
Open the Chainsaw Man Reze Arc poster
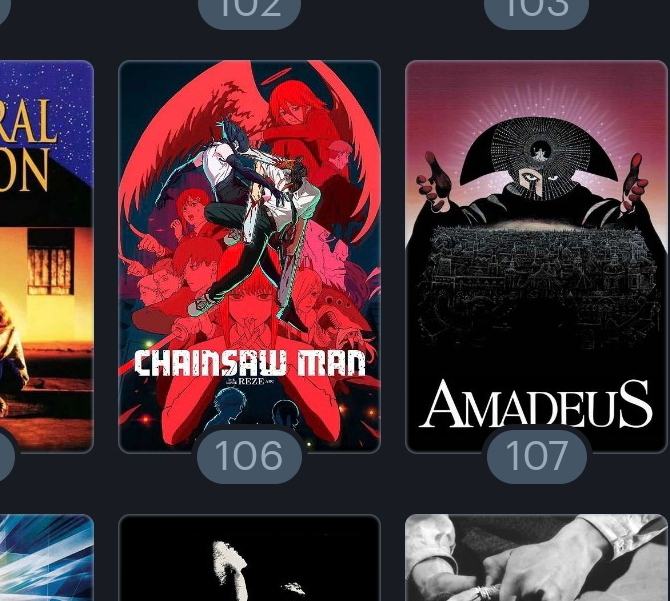click(x=249, y=256)
